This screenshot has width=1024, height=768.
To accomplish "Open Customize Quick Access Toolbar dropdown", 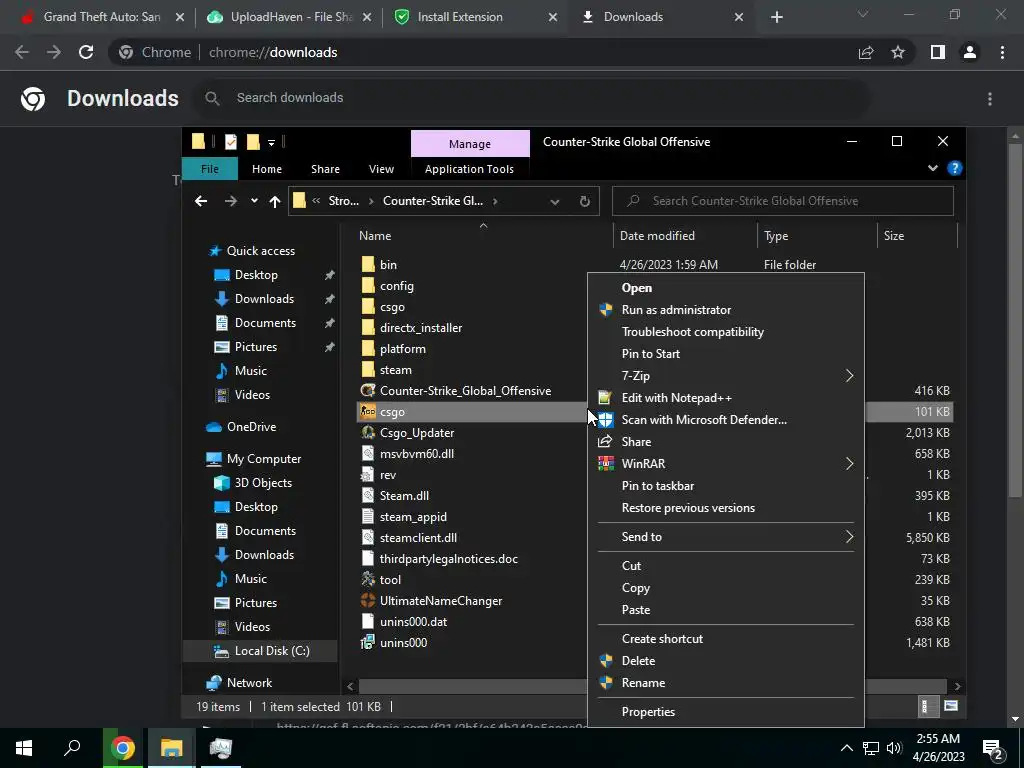I will pos(271,142).
